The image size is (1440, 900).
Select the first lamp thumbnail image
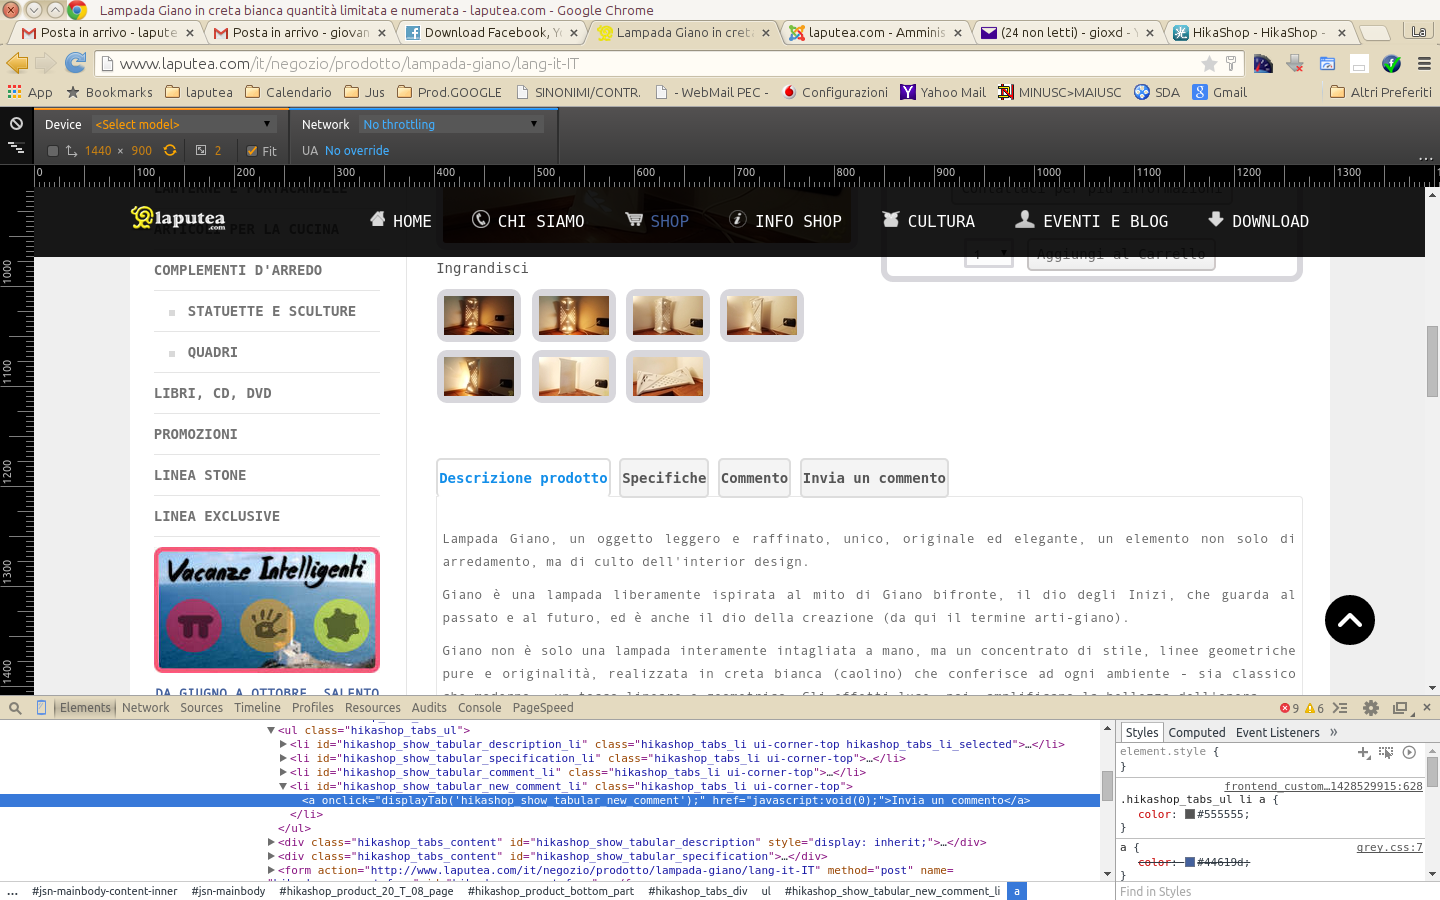point(479,316)
